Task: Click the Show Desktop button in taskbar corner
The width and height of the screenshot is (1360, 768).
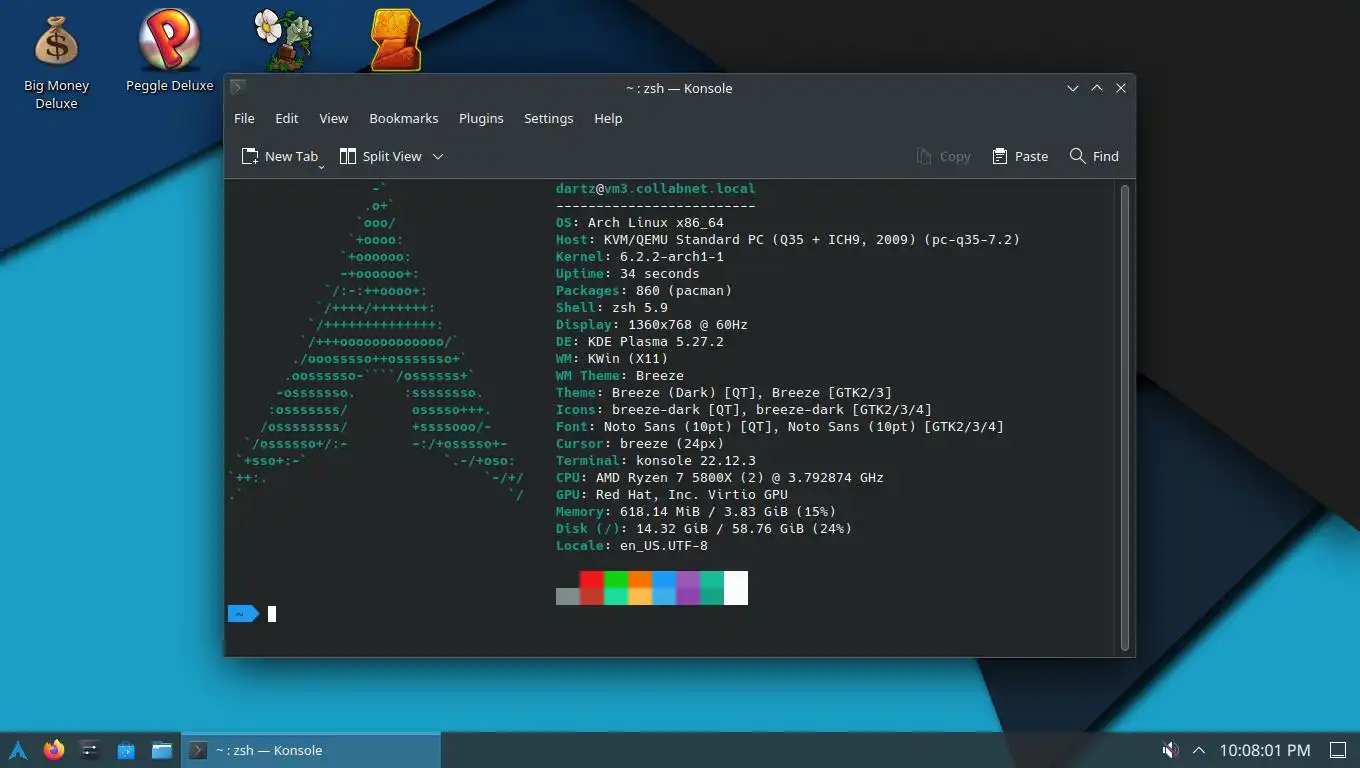Action: (1338, 750)
